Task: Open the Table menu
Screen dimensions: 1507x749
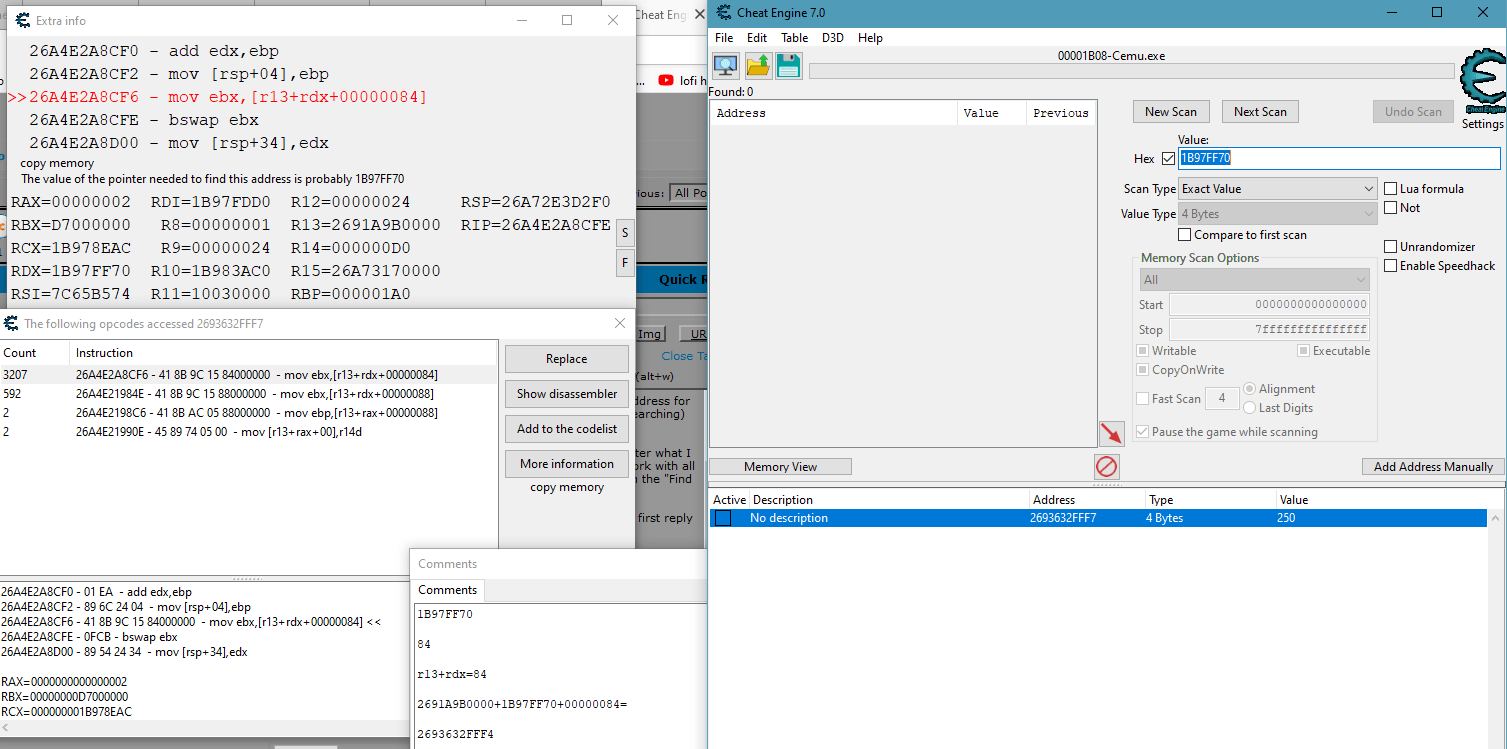Action: tap(795, 37)
